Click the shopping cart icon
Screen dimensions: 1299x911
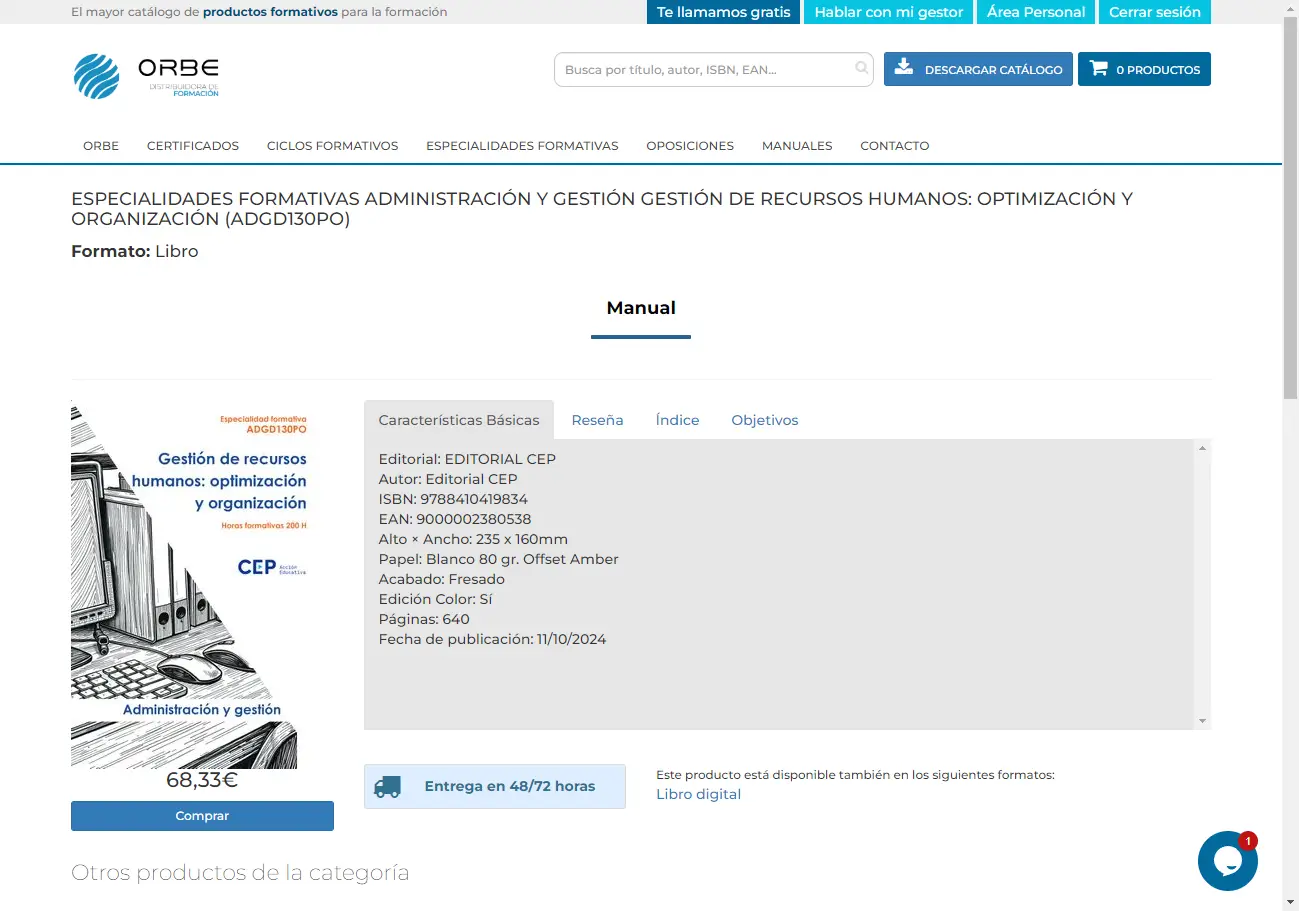tap(1099, 69)
